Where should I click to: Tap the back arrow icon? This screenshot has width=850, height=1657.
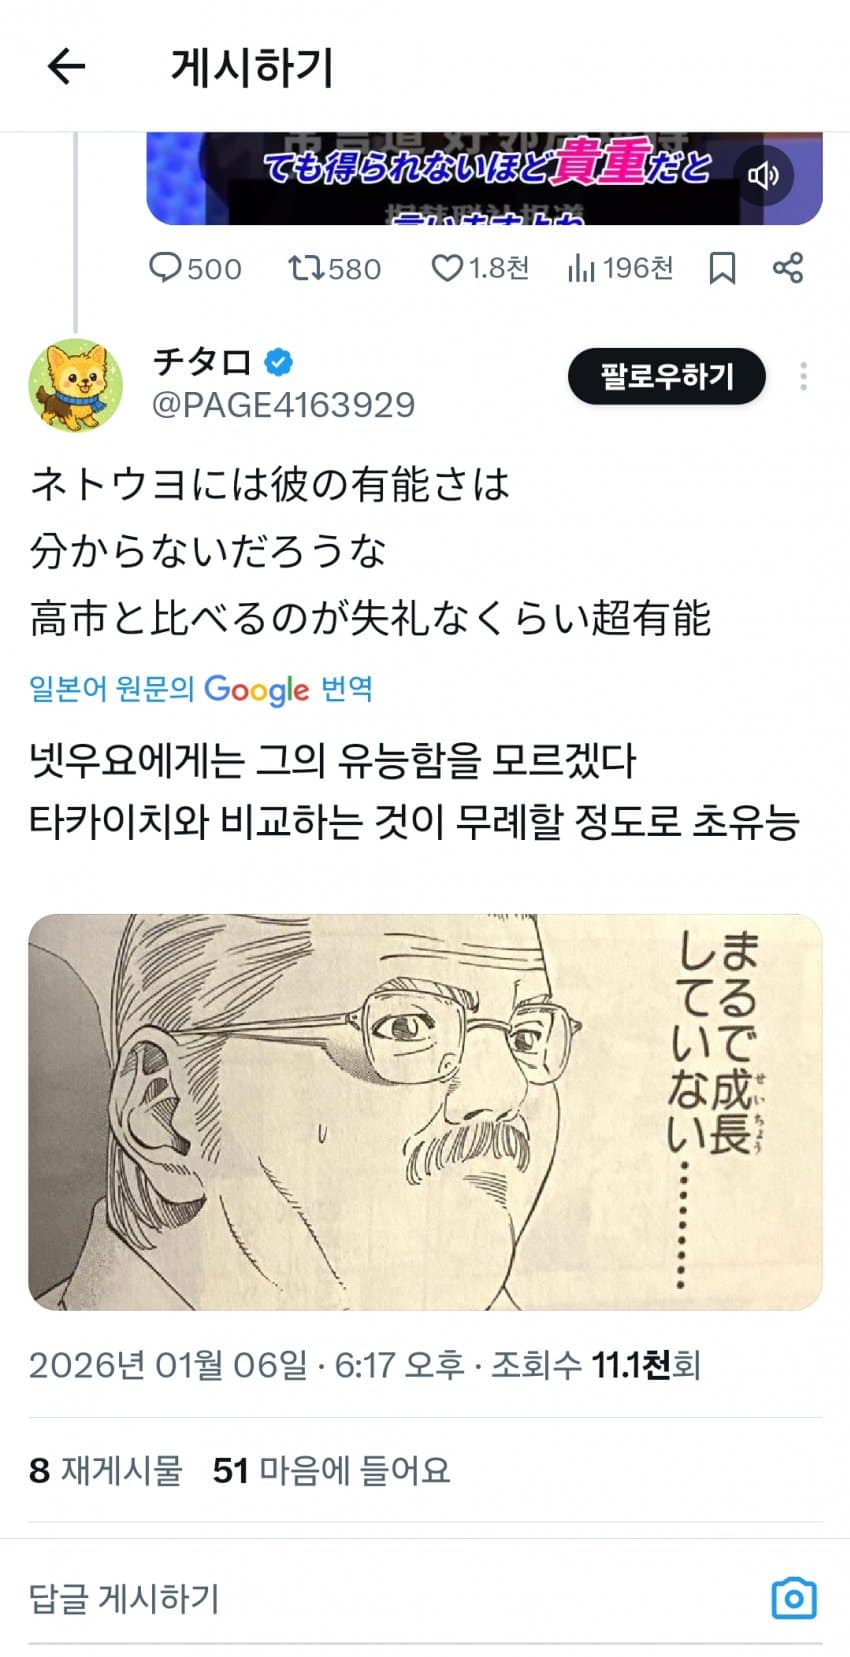pos(66,67)
